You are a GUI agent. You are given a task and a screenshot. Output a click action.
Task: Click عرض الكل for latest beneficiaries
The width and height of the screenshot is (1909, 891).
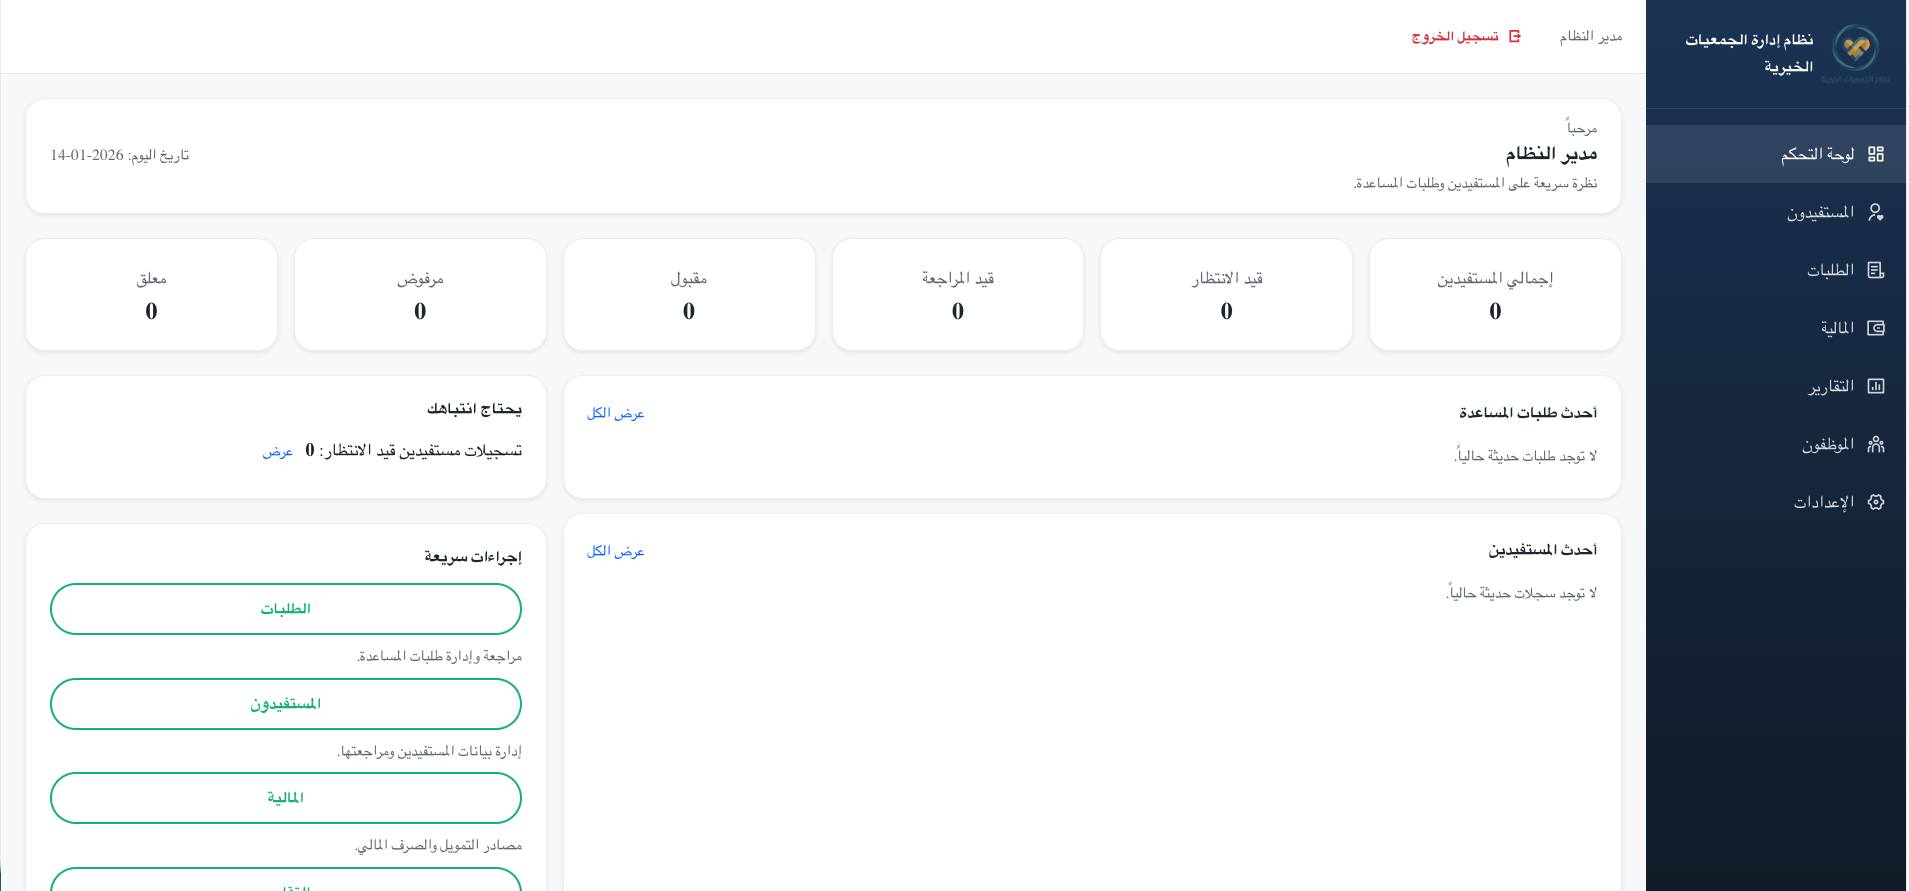[615, 551]
